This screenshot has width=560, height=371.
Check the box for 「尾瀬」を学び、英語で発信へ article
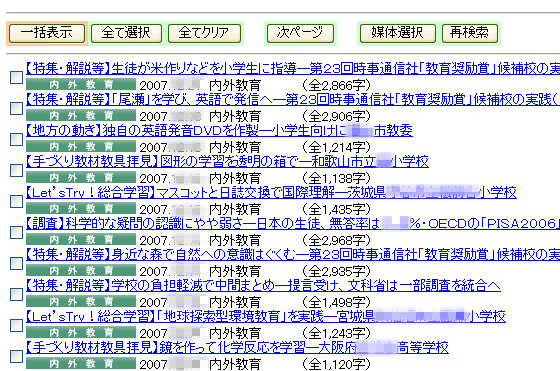point(16,108)
